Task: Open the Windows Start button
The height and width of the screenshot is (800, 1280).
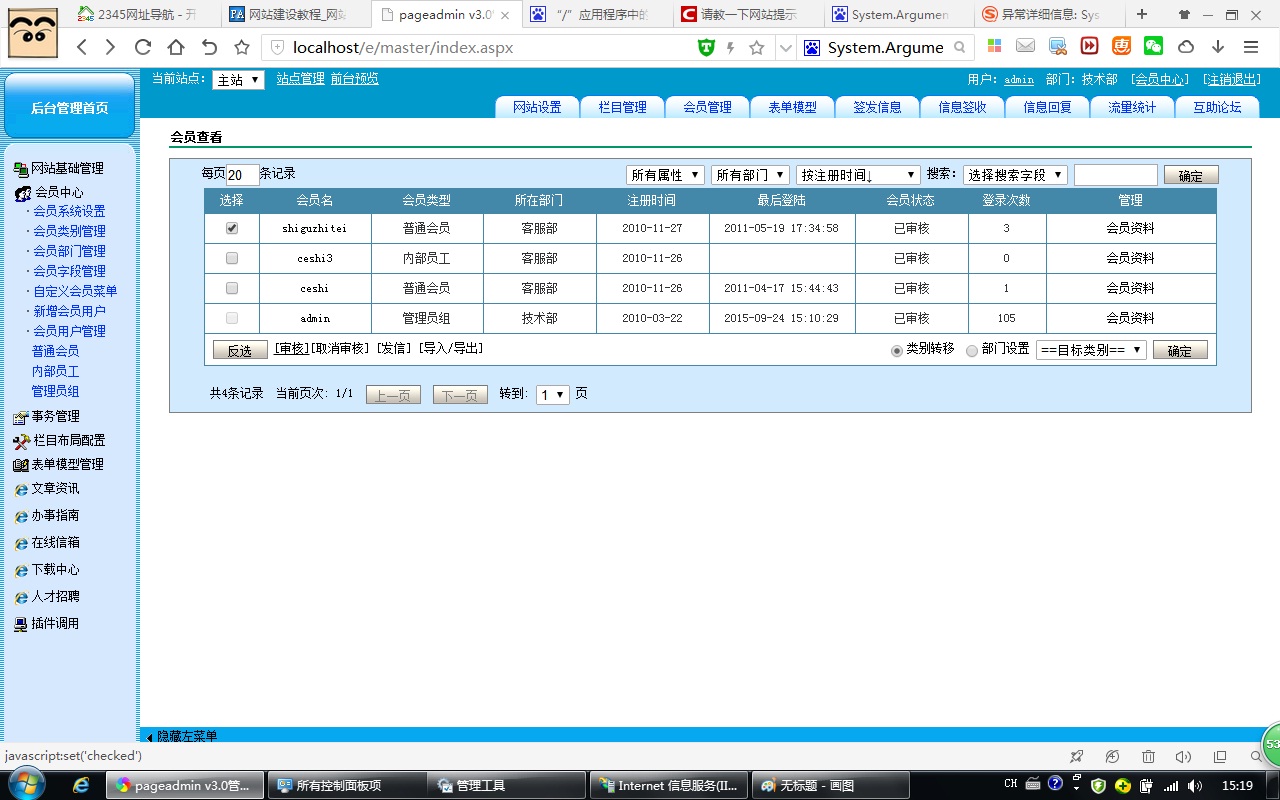Action: [x=27, y=784]
